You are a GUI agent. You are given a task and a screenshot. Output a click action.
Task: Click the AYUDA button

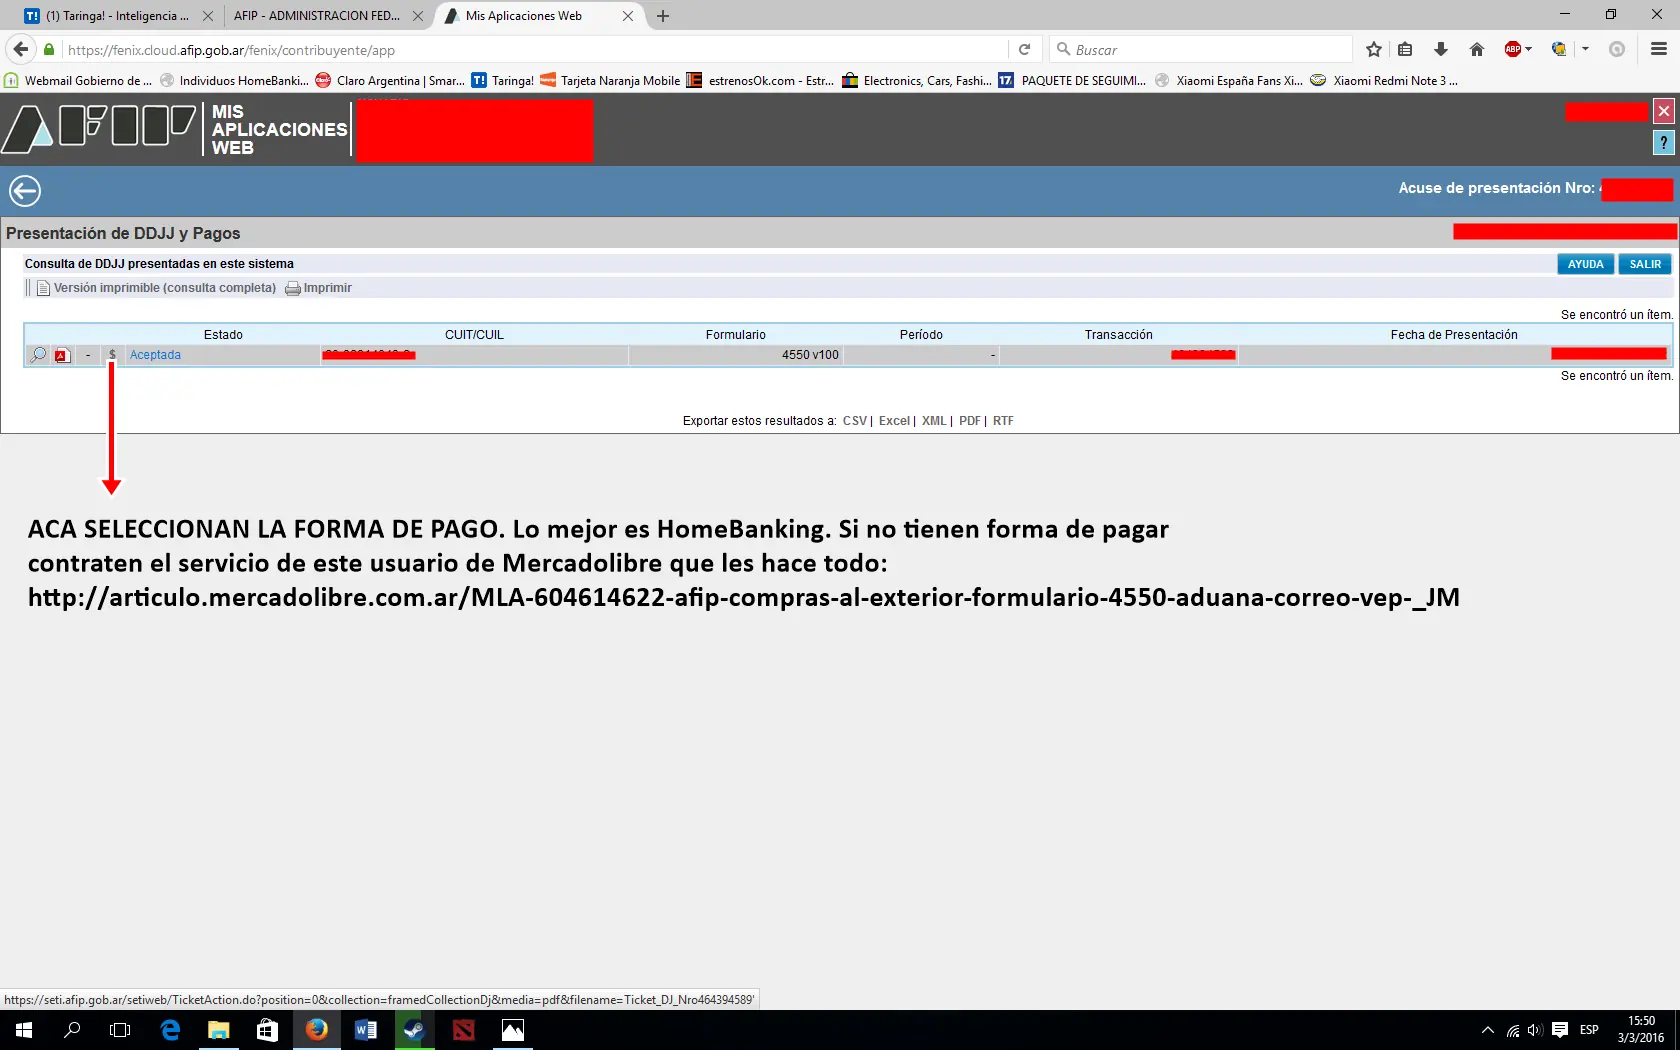1585,264
